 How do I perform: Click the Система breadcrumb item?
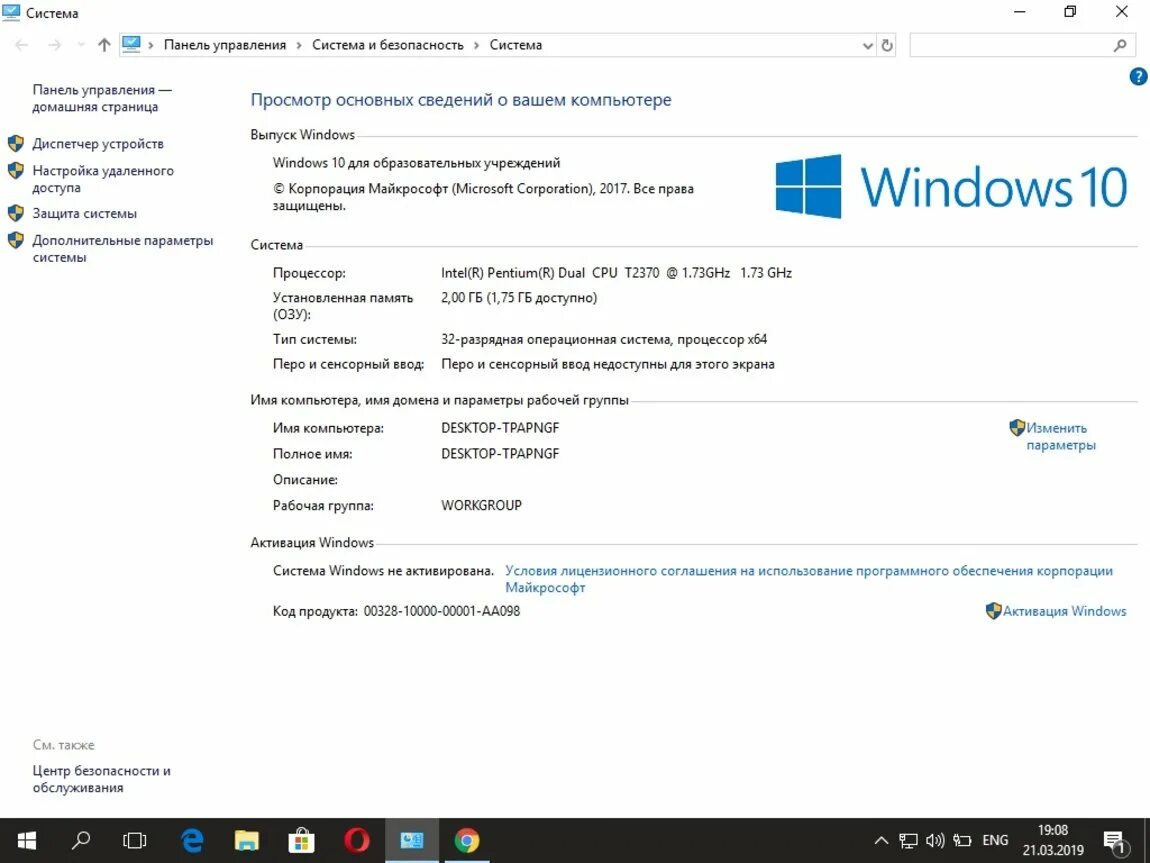pos(516,45)
